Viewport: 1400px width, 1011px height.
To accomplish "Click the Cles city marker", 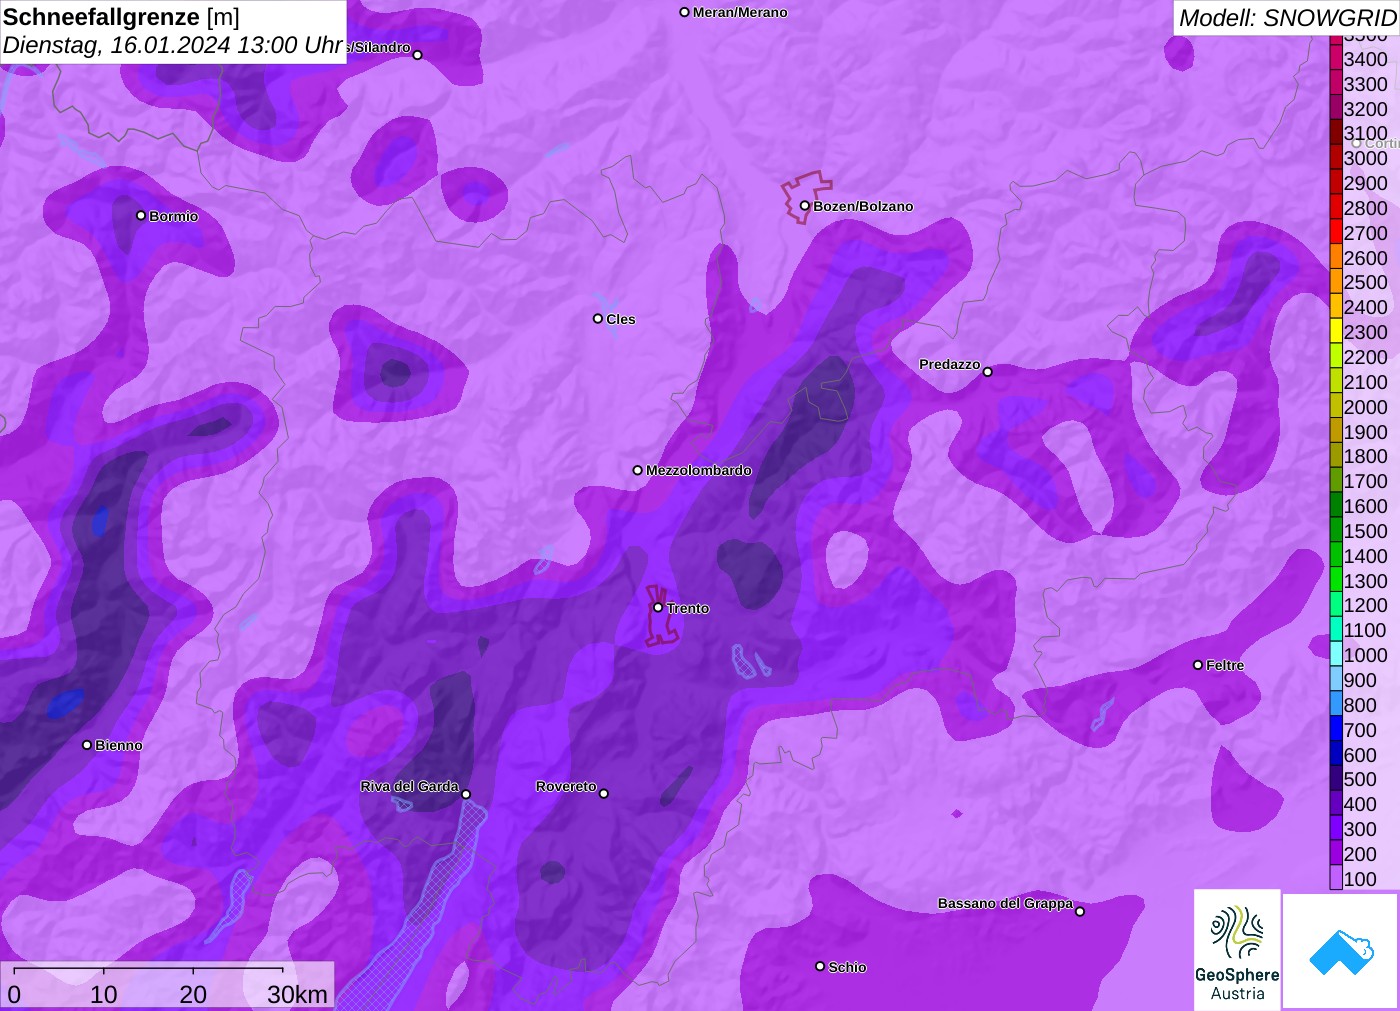I will point(598,319).
